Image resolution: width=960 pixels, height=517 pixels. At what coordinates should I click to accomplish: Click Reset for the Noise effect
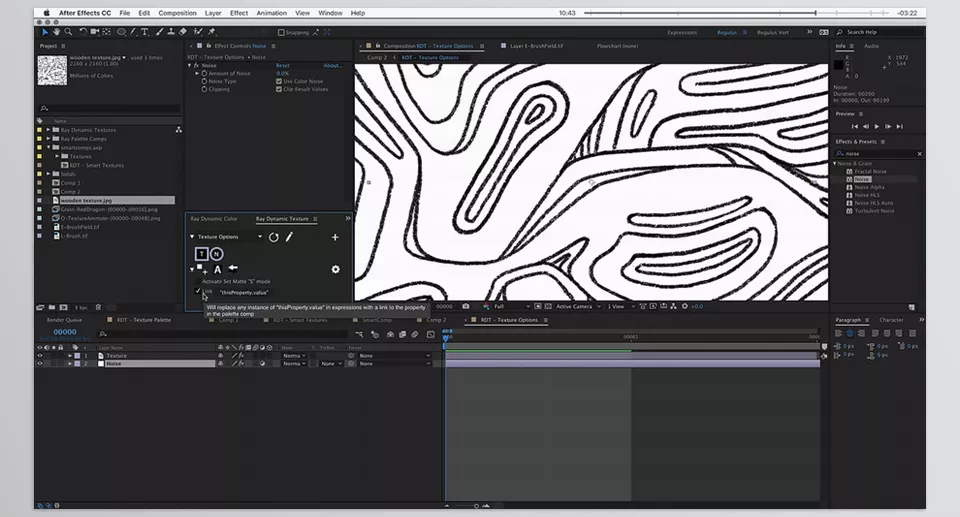[282, 66]
